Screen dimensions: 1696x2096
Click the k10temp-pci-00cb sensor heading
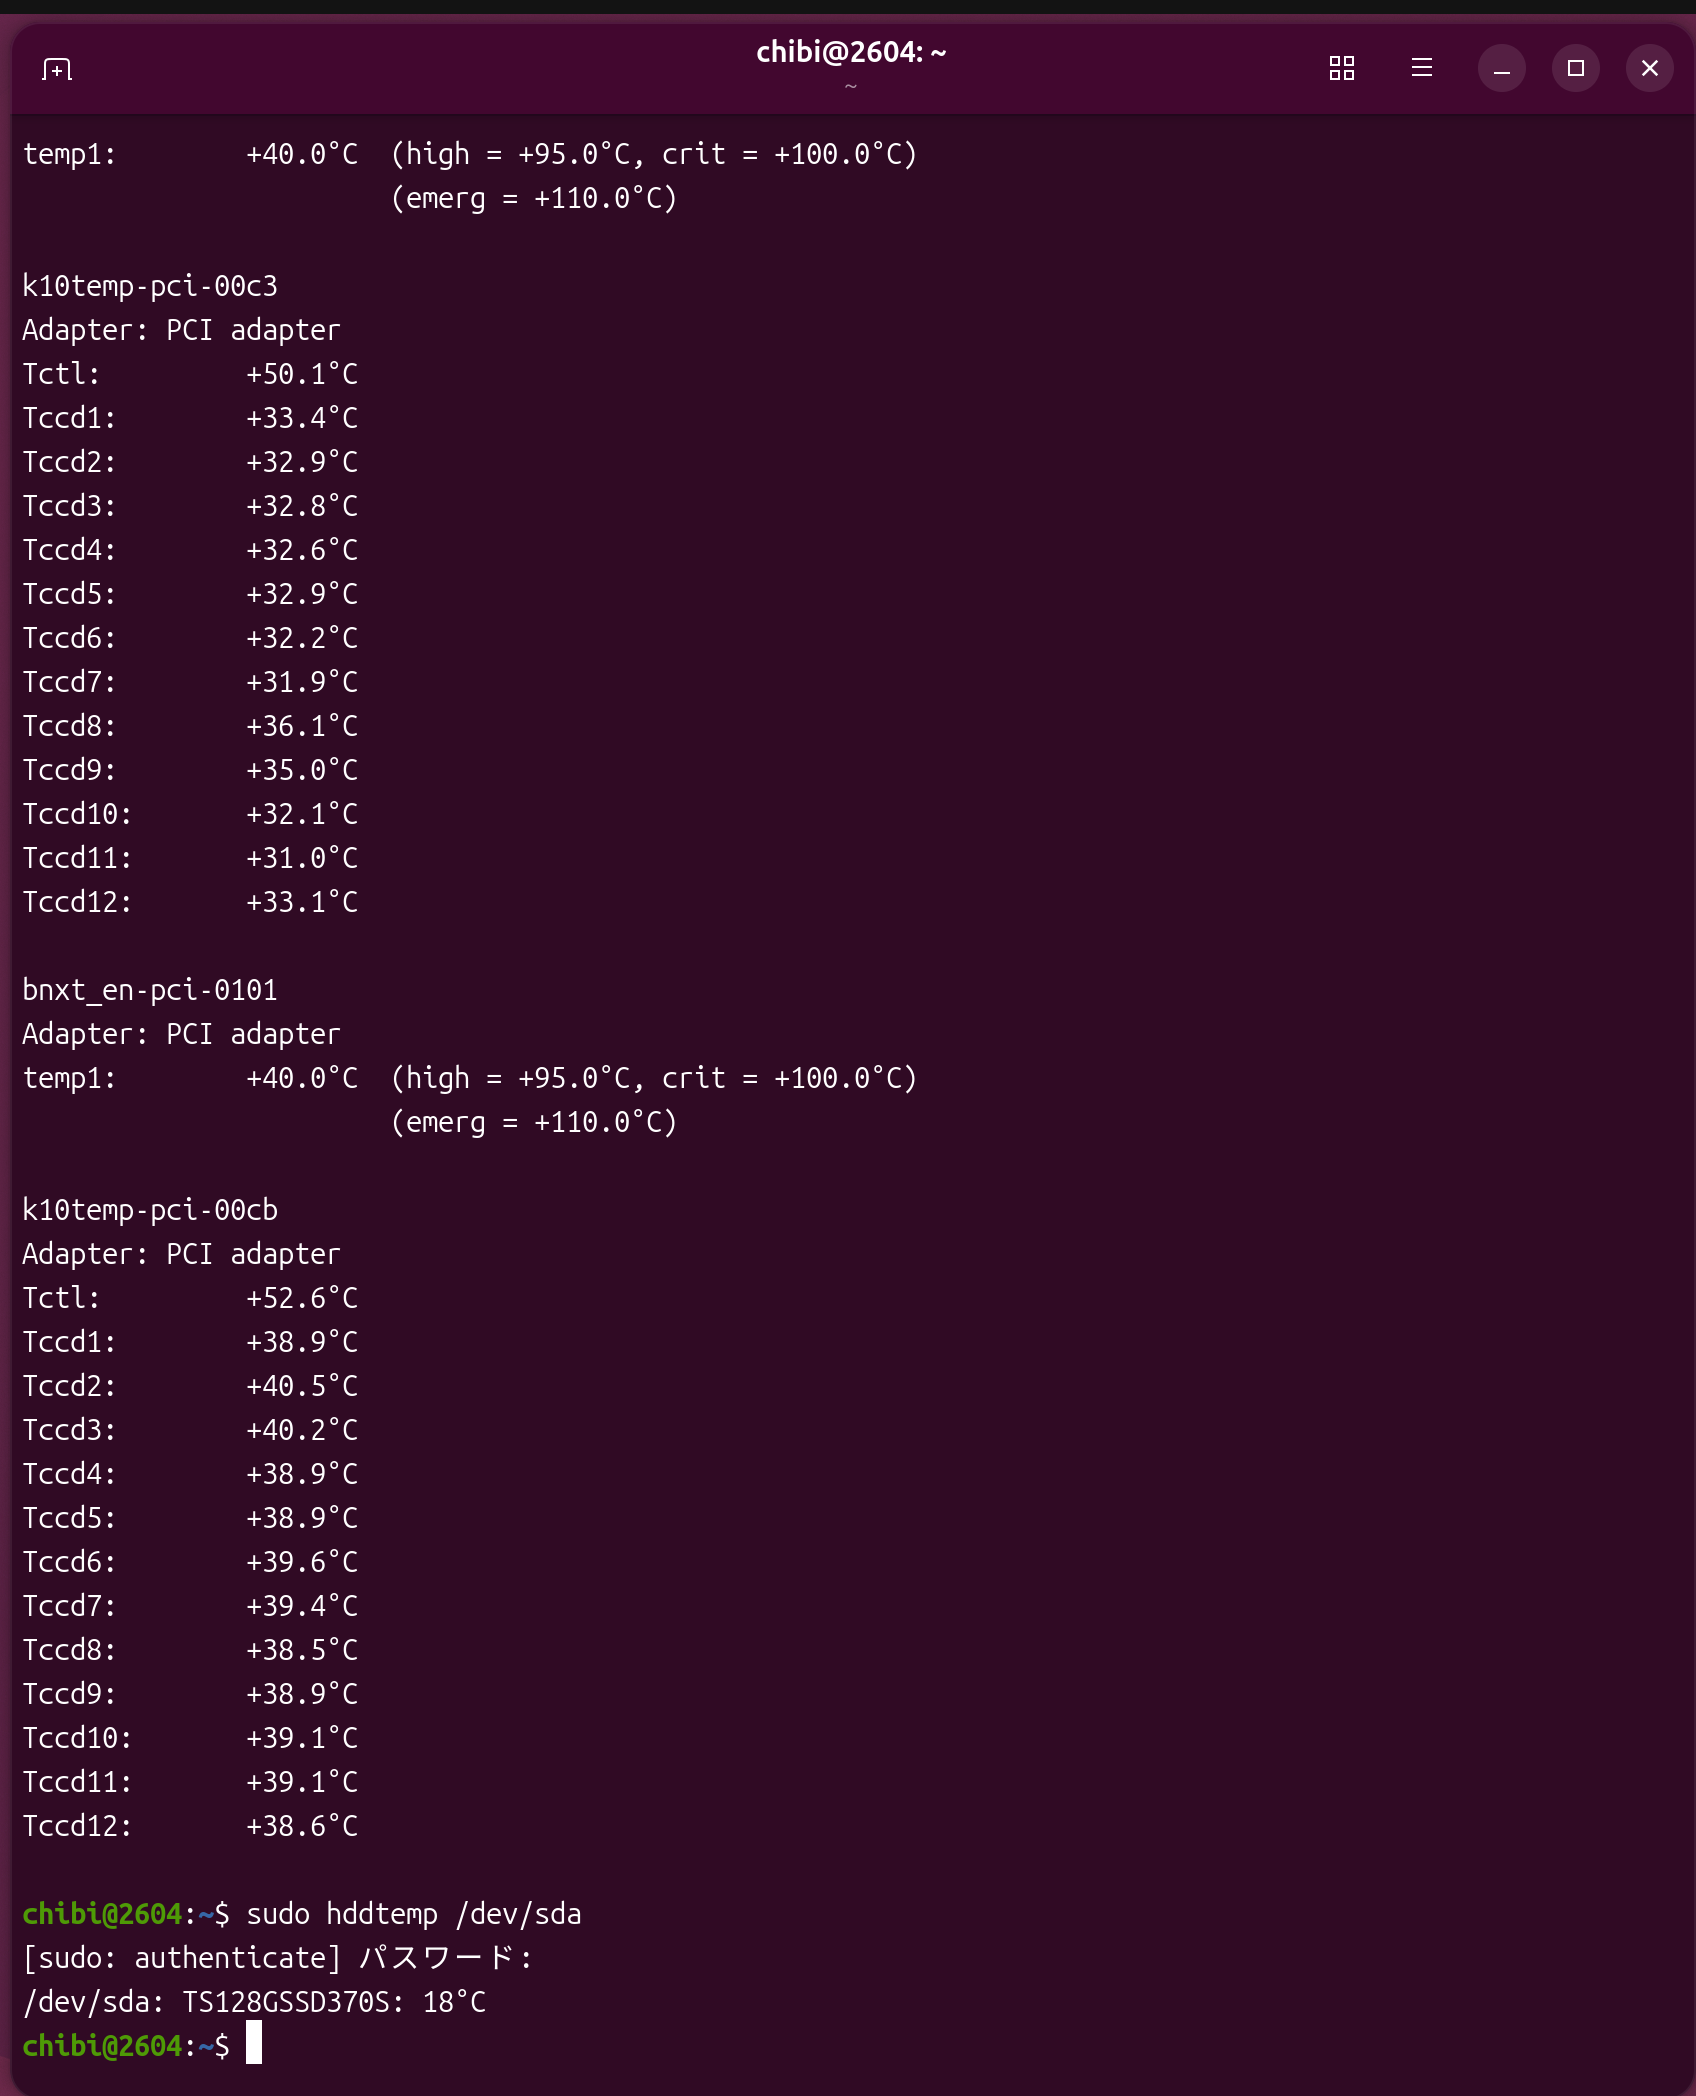tap(150, 1210)
